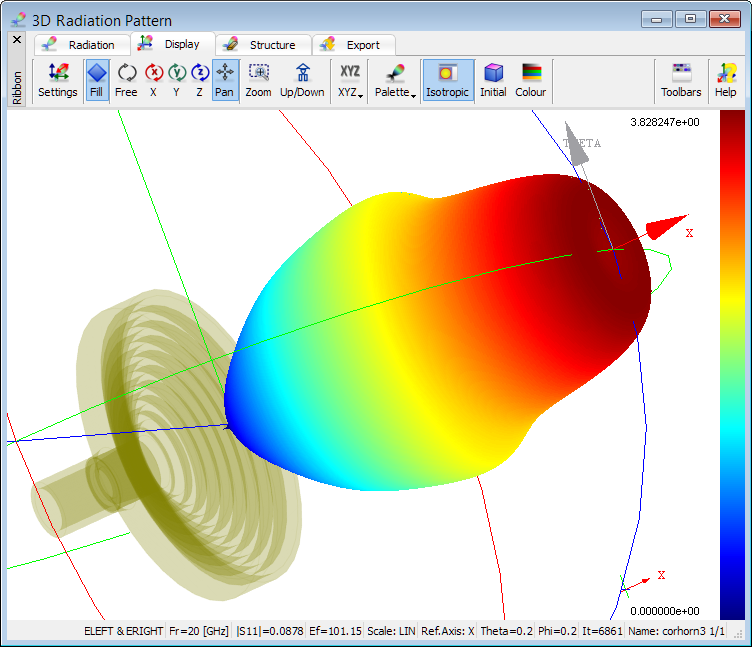Click the Scale: LIN status field
The width and height of the screenshot is (752, 647).
(x=392, y=631)
